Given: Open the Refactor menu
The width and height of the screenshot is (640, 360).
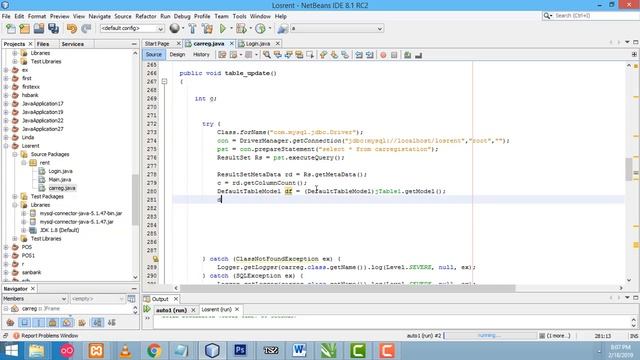Looking at the screenshot, I should tap(146, 16).
